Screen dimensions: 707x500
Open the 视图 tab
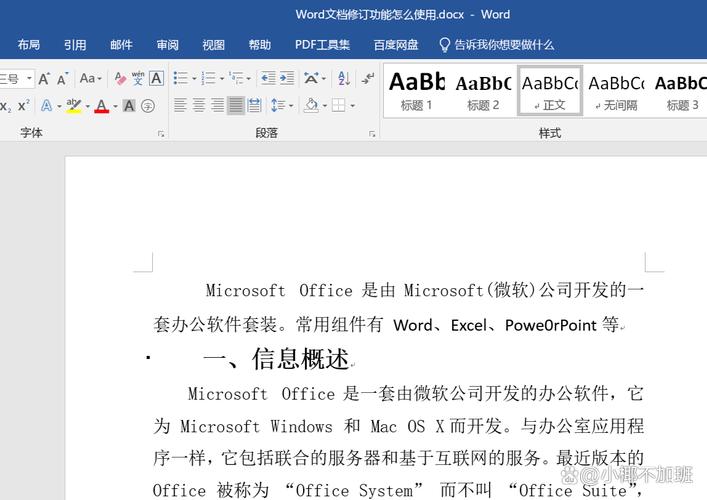click(x=214, y=45)
